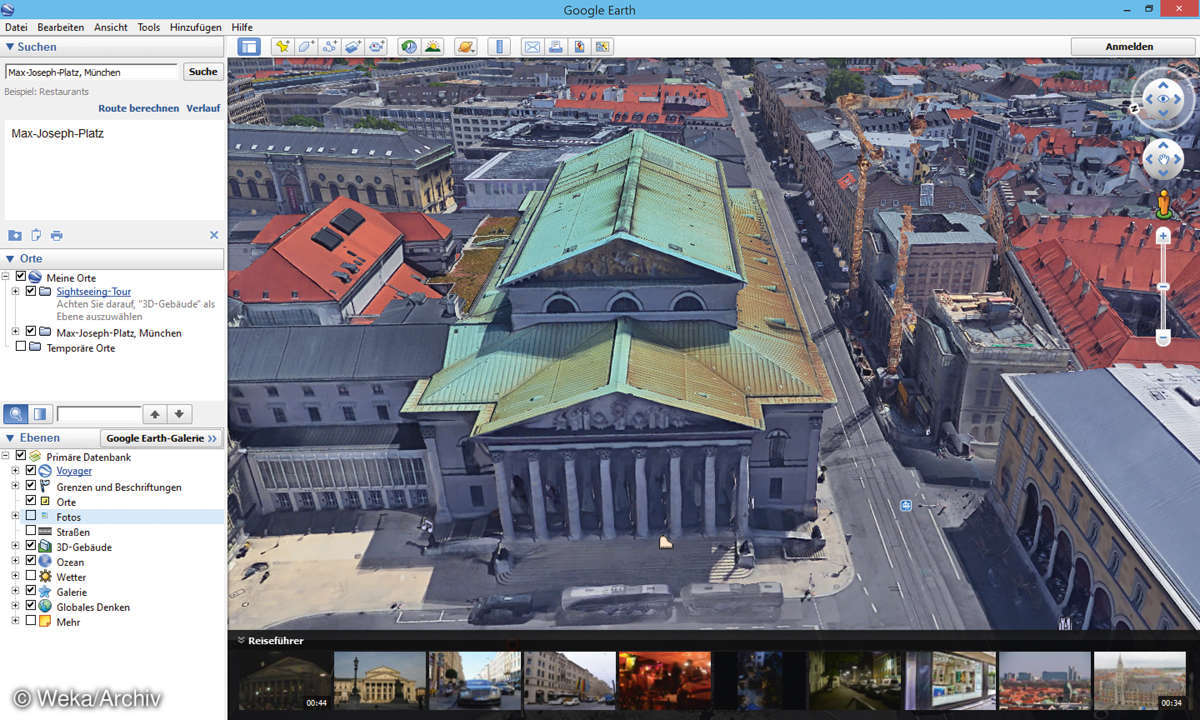Toggle Grenzen und Beschriftungen checkbox
The height and width of the screenshot is (720, 1200).
[x=31, y=486]
